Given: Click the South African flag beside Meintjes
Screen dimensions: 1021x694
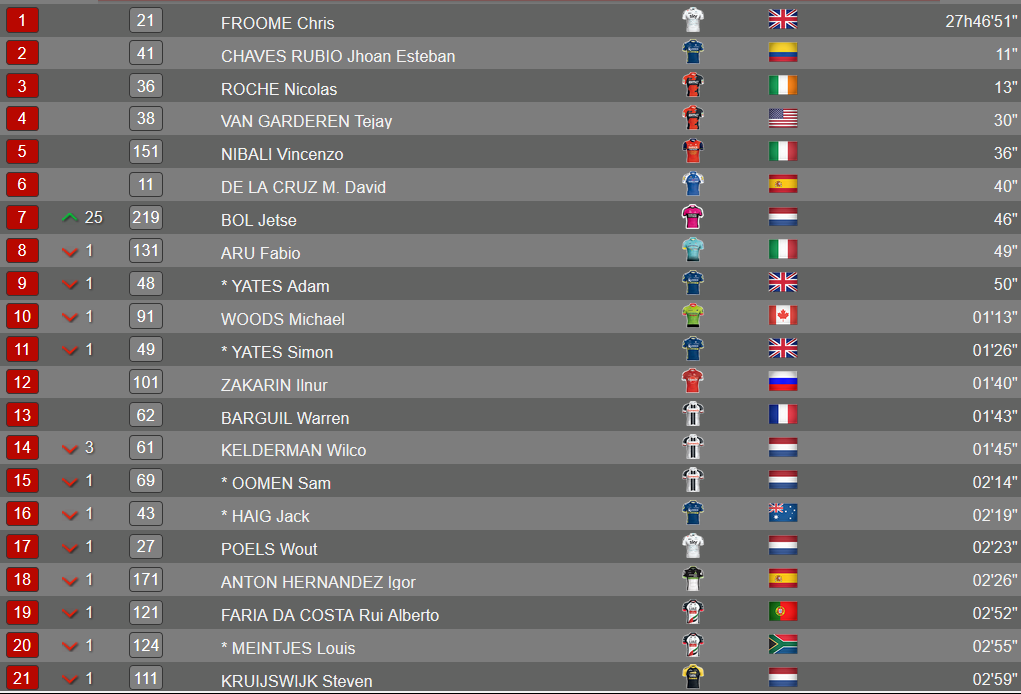Looking at the screenshot, I should pyautogui.click(x=783, y=645).
